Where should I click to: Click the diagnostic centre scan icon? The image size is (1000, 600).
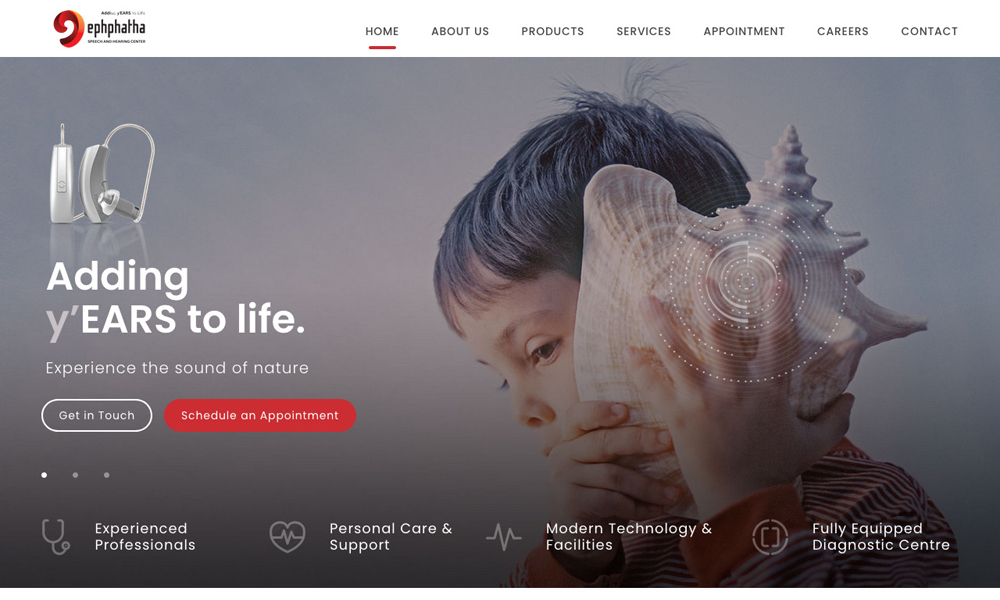pos(770,537)
